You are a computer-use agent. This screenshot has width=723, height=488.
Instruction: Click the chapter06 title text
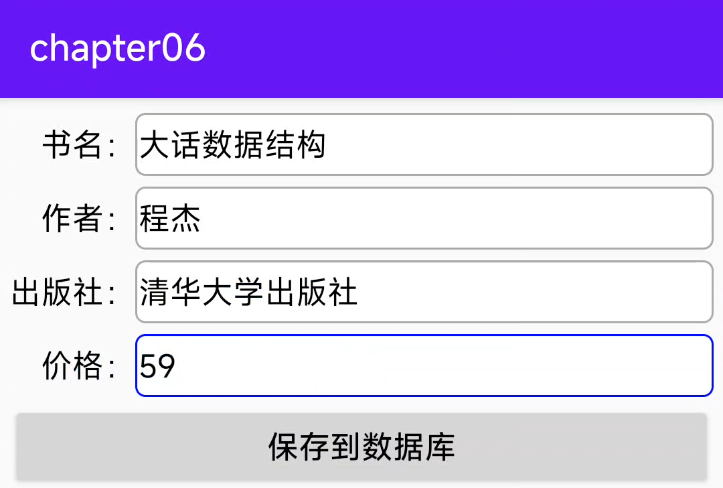click(x=118, y=48)
